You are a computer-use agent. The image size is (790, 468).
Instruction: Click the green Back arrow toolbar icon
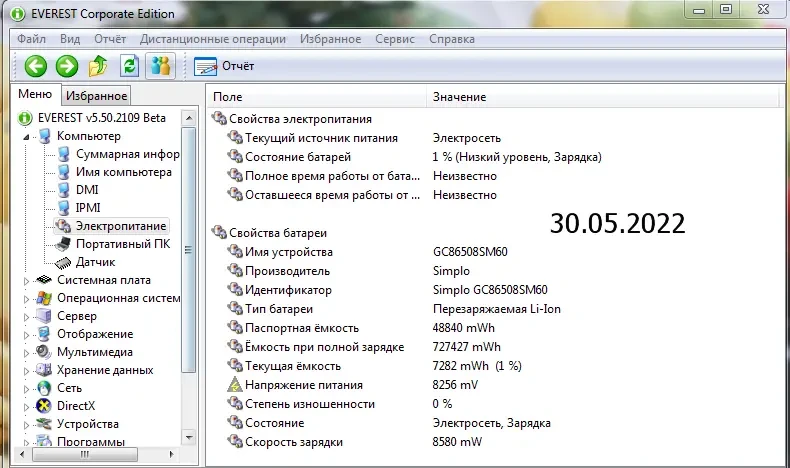(x=35, y=66)
